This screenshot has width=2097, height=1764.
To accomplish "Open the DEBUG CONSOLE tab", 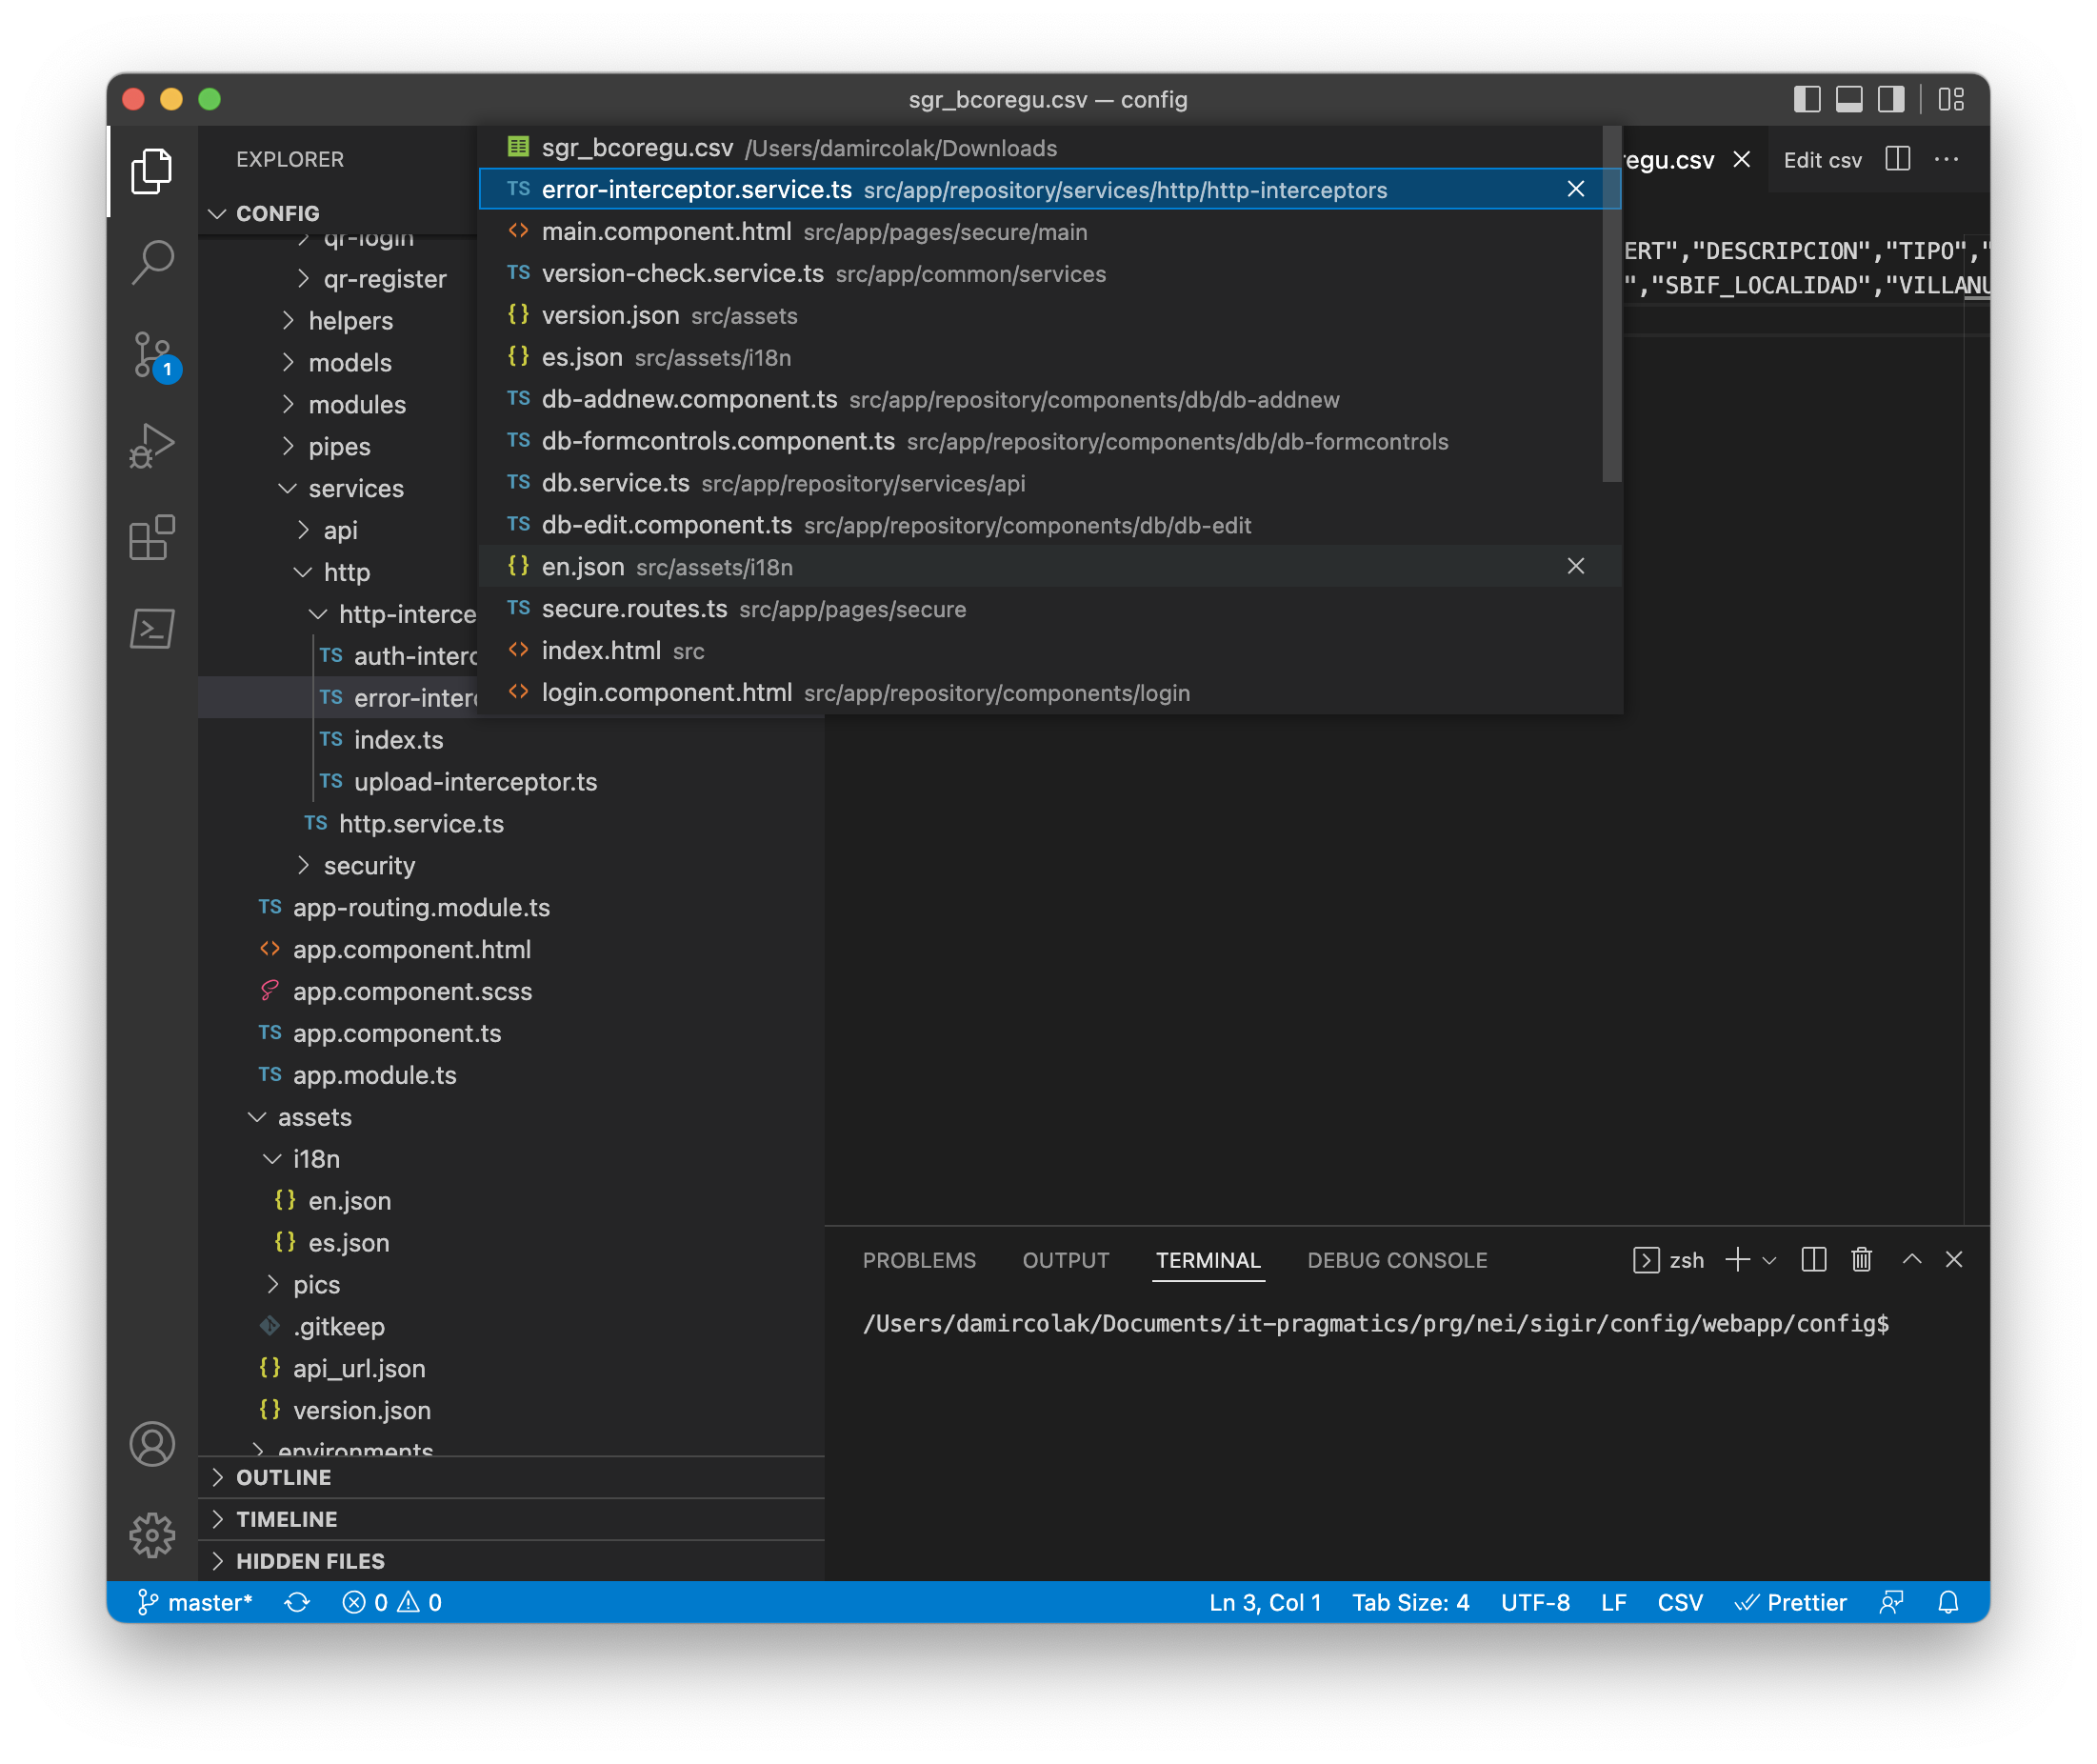I will (1396, 1260).
